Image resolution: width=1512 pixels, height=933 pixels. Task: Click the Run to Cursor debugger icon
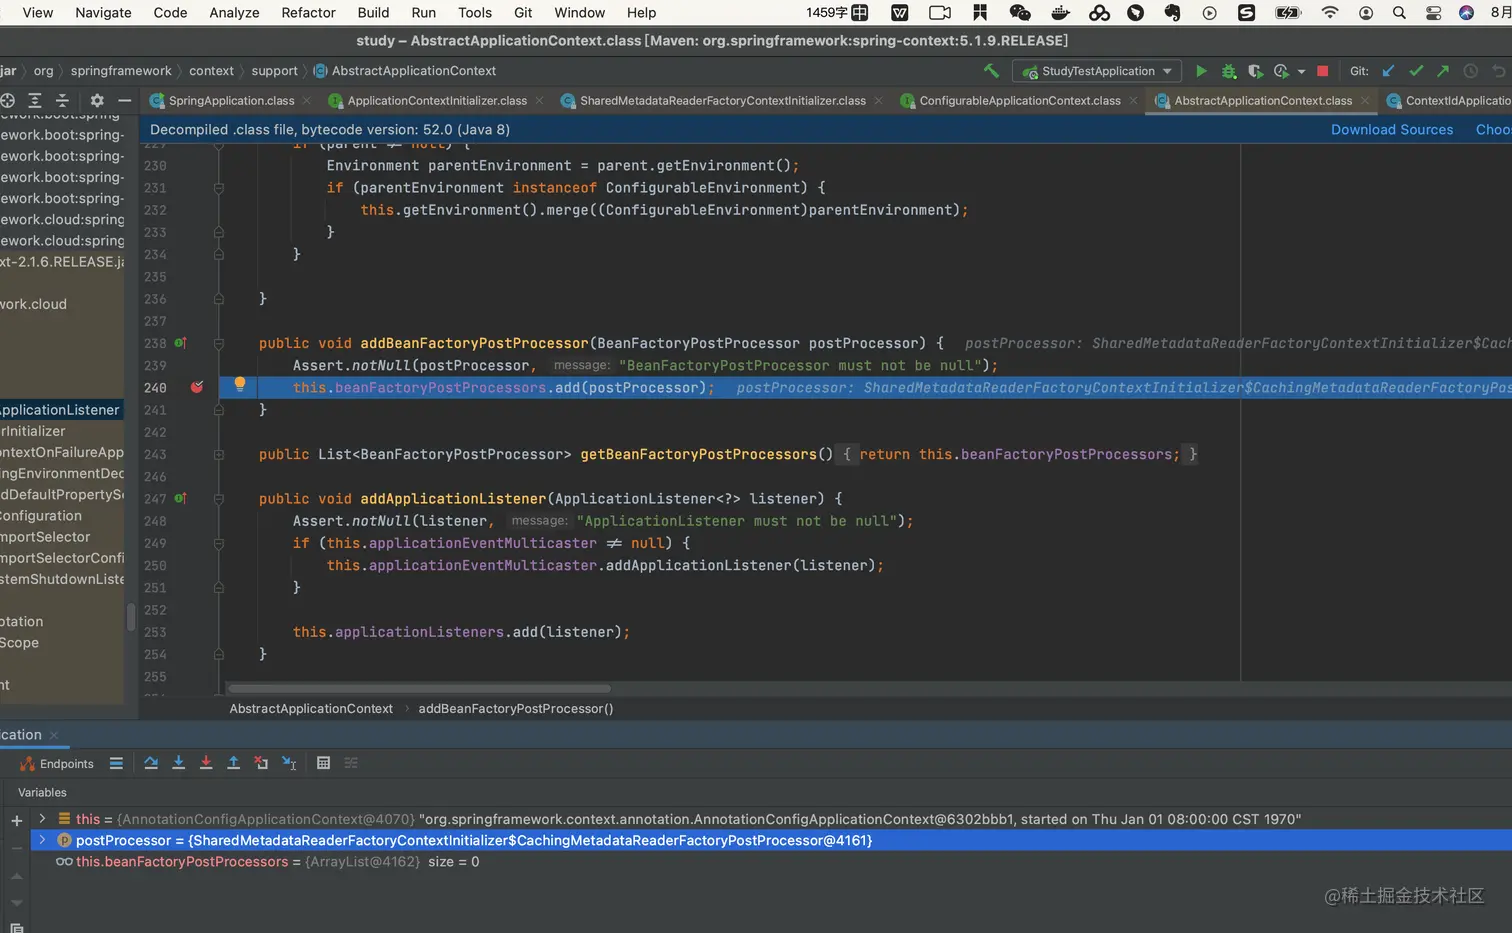pos(289,763)
